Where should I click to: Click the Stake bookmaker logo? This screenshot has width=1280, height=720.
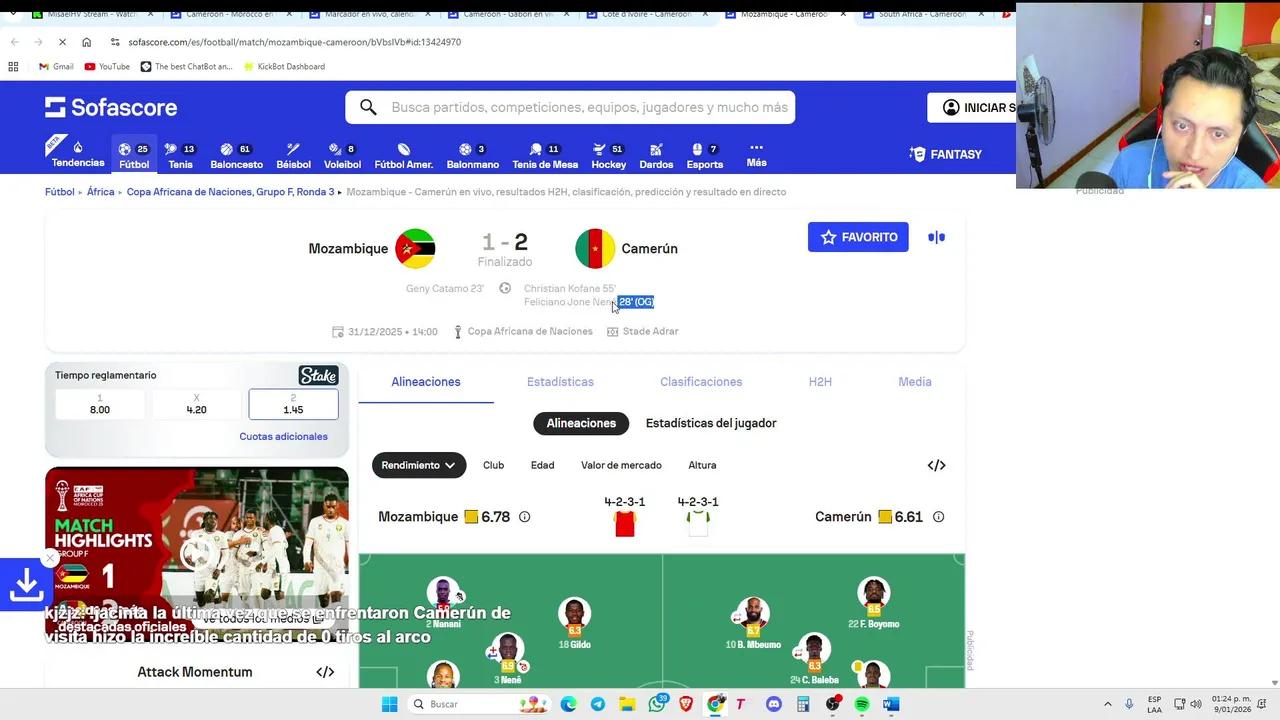[318, 376]
